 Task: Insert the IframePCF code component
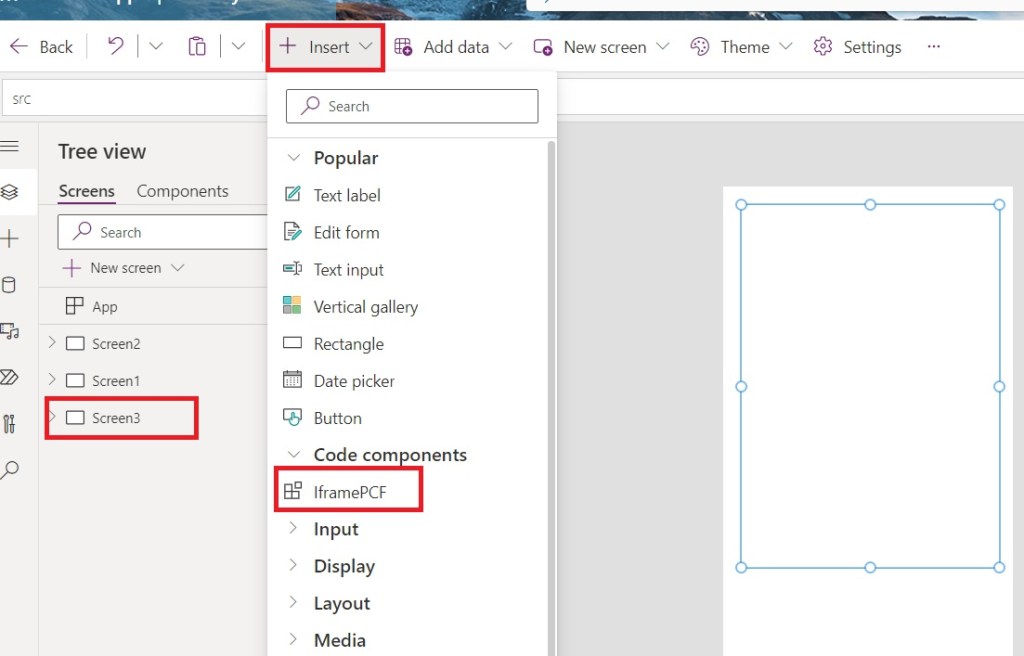tap(348, 491)
